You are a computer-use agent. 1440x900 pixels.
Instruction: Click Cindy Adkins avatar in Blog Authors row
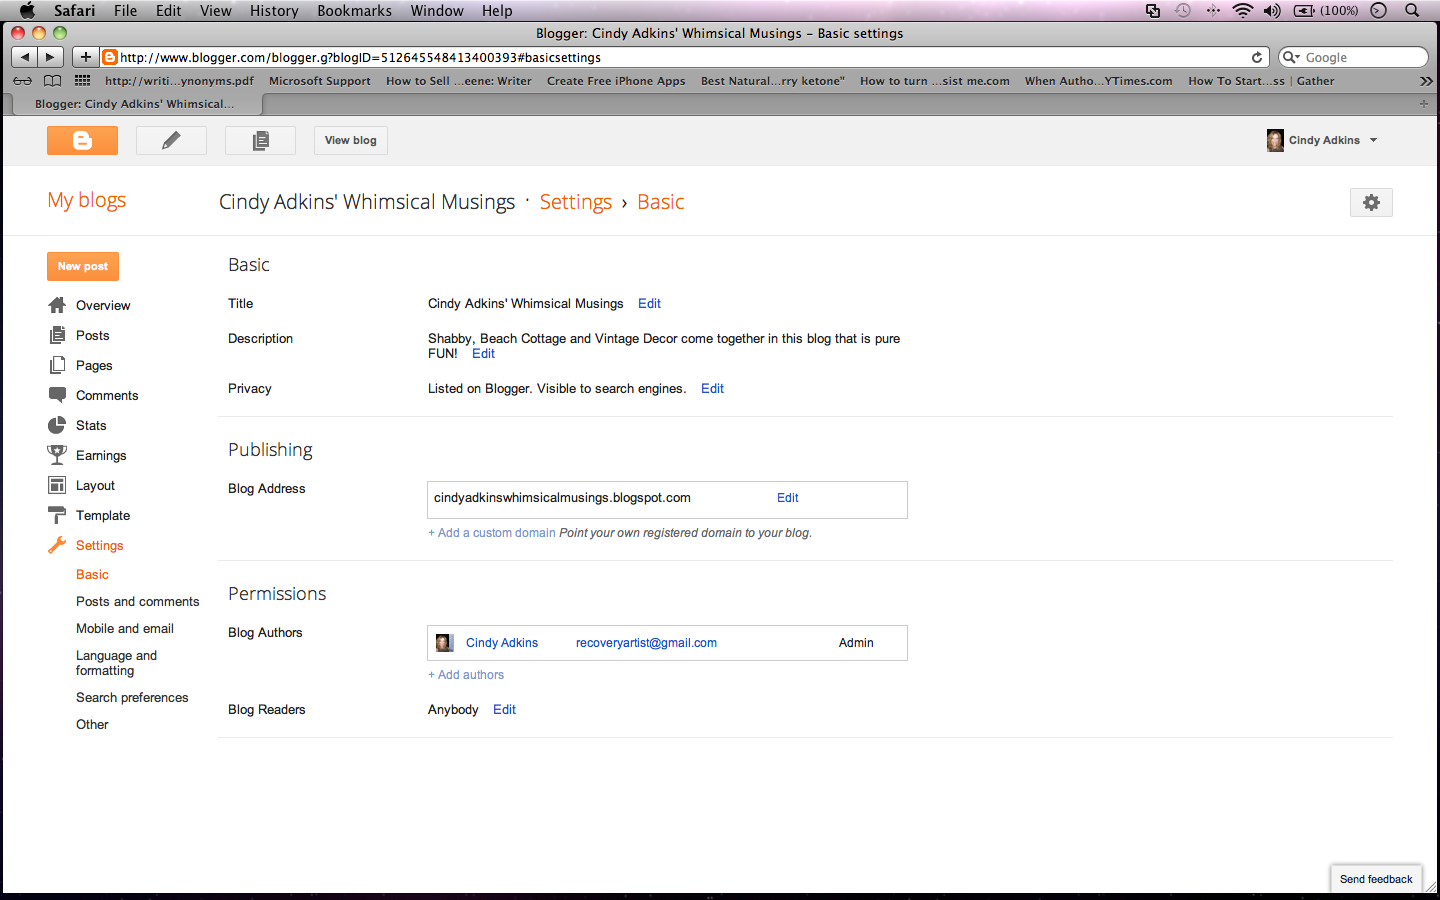click(x=445, y=643)
